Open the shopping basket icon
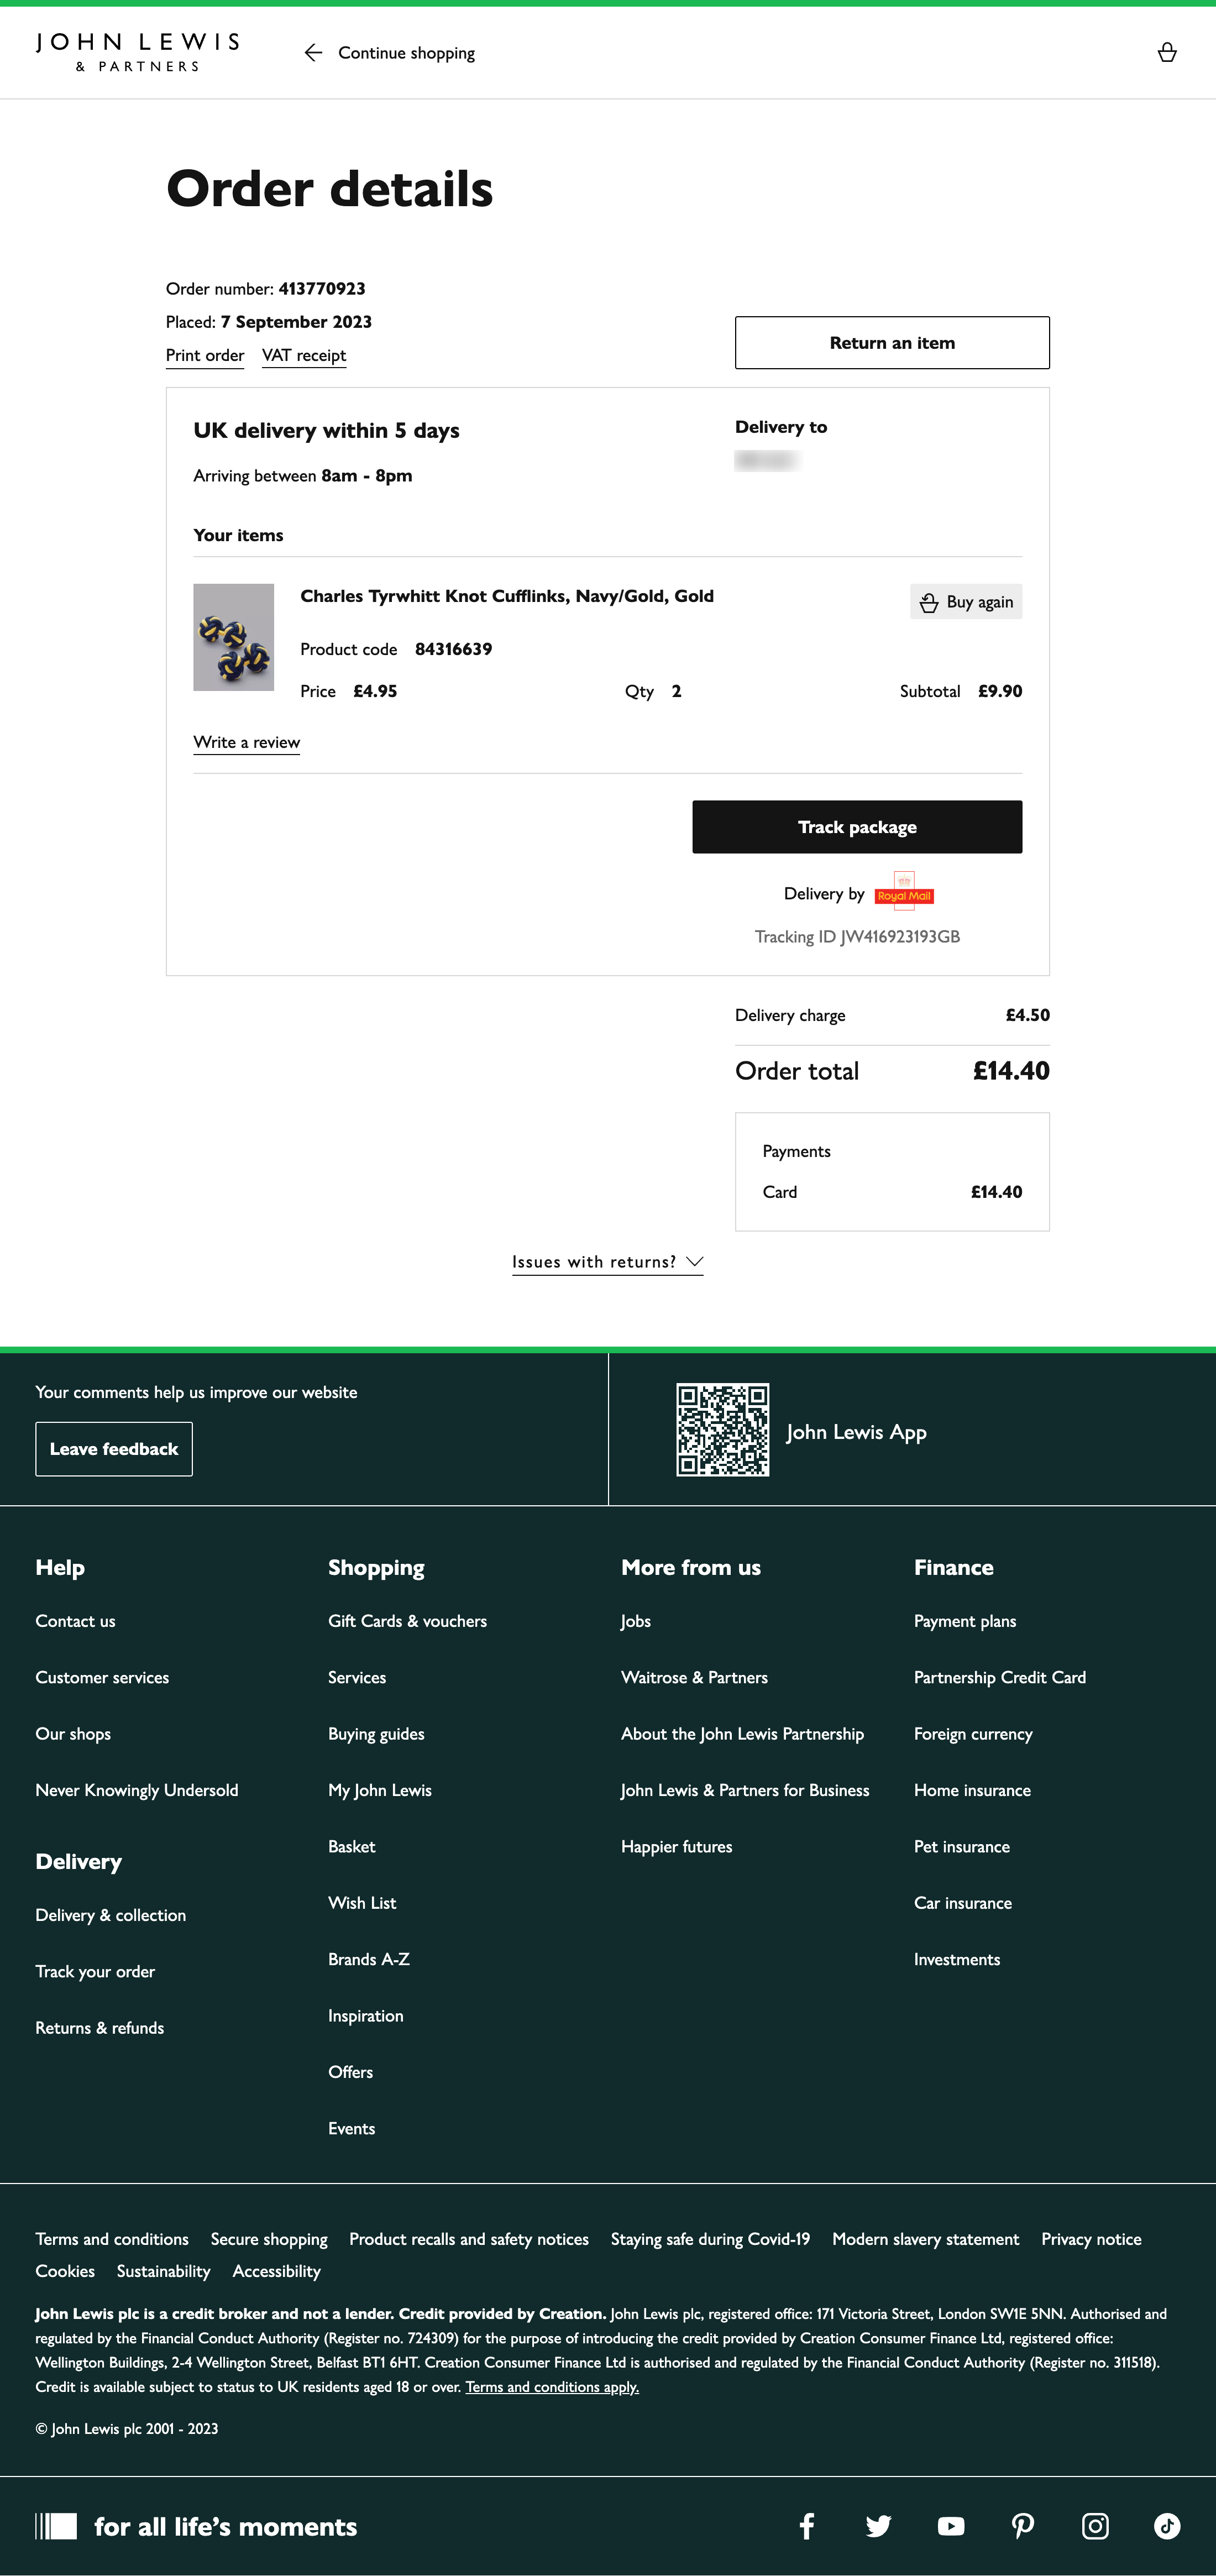This screenshot has width=1216, height=2576. (1166, 53)
